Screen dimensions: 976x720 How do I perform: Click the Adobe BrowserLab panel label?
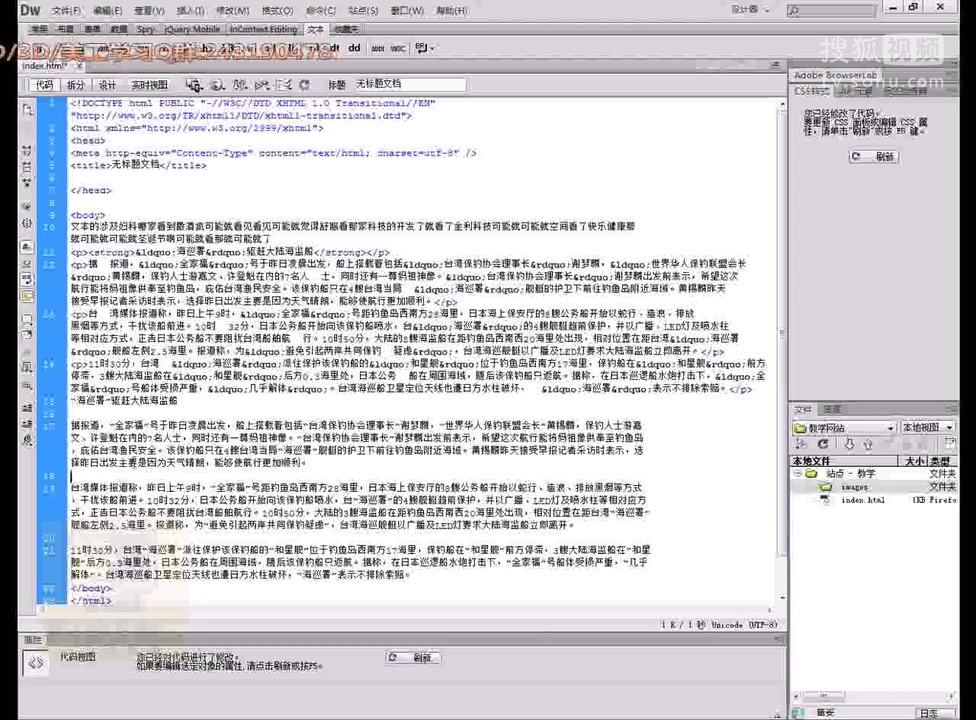(x=836, y=74)
